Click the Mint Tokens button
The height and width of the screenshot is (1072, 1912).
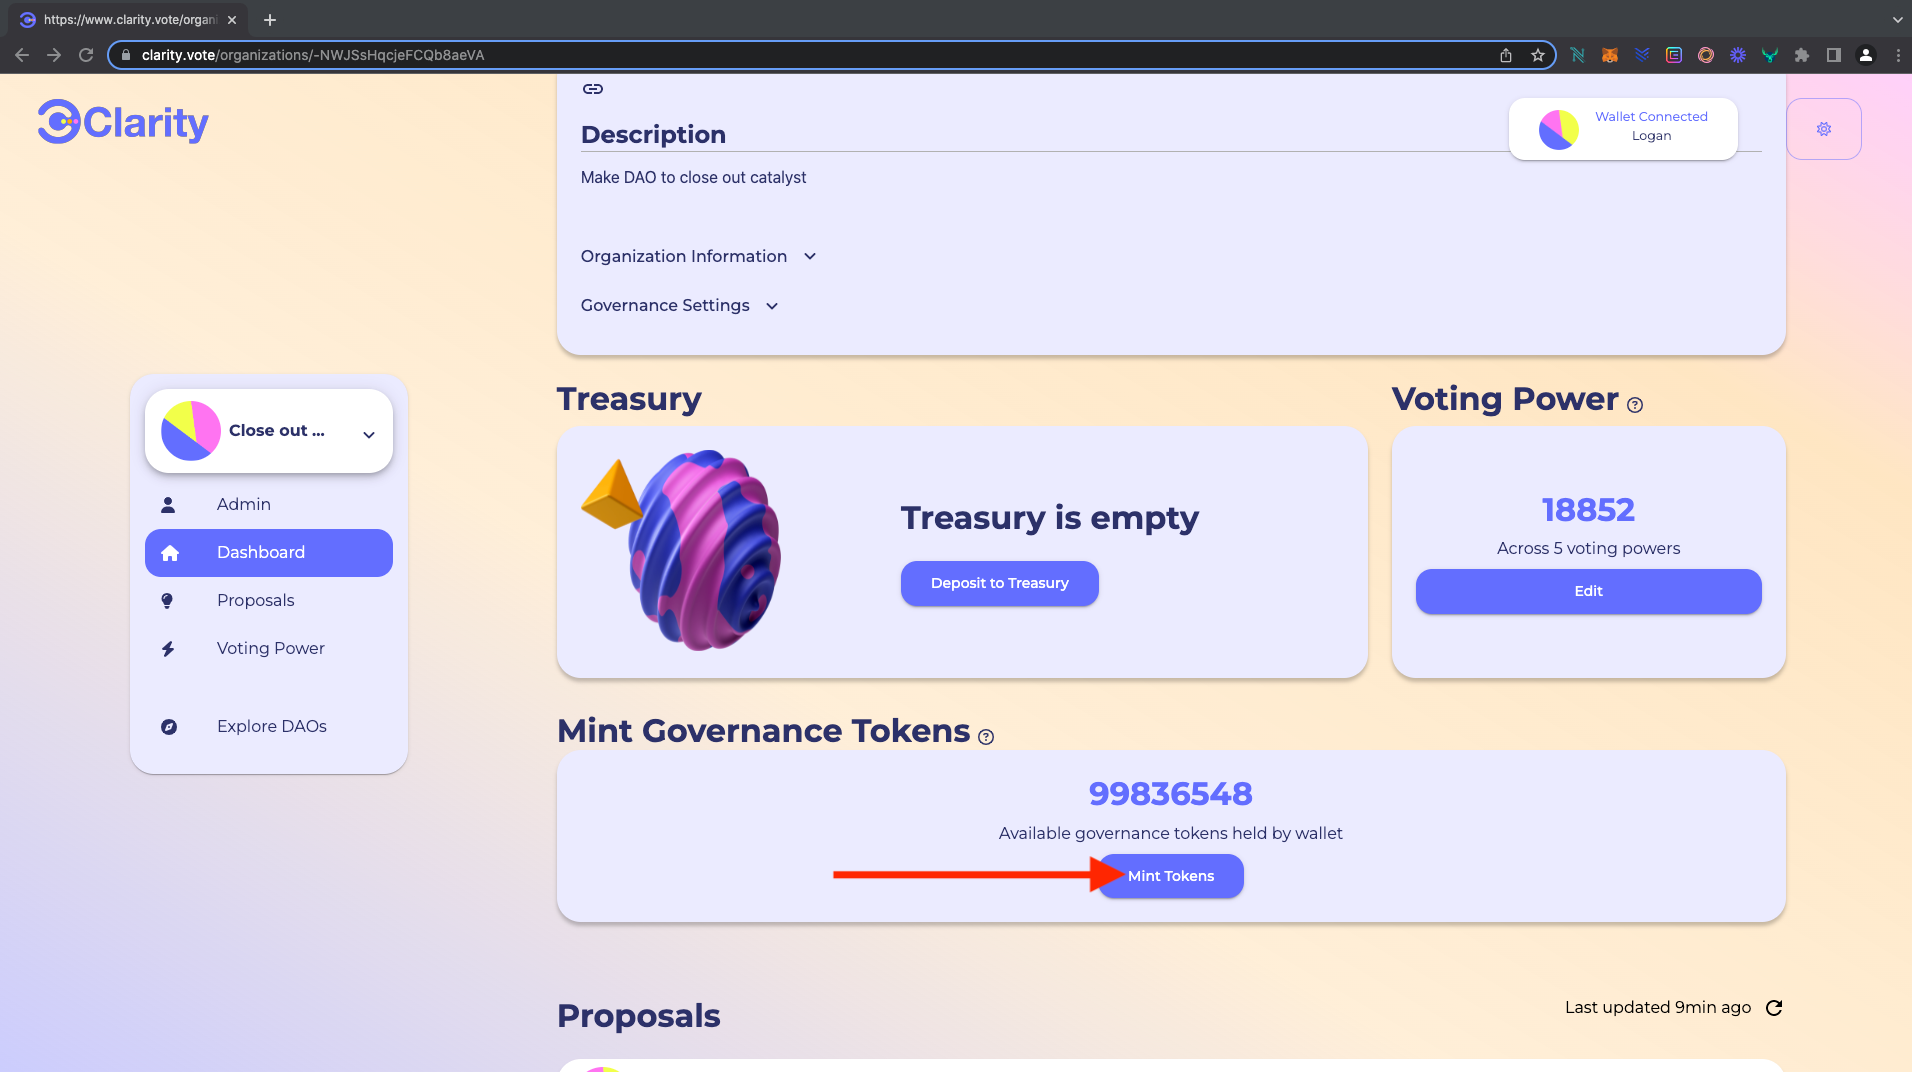click(1171, 876)
